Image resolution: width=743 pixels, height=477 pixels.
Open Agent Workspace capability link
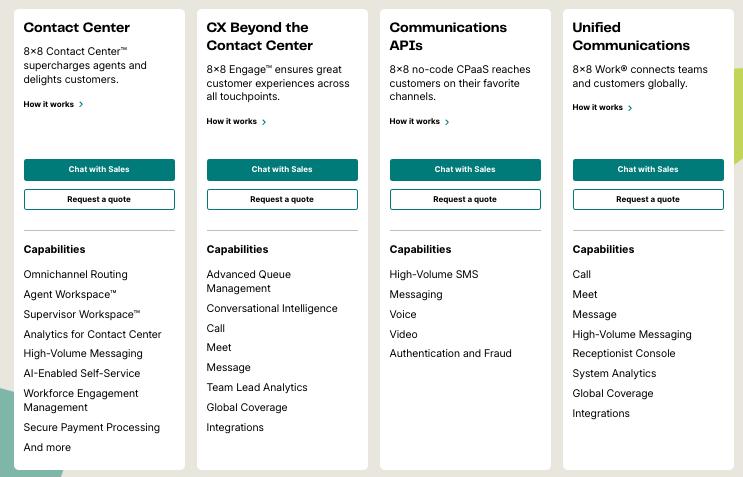[x=70, y=295]
